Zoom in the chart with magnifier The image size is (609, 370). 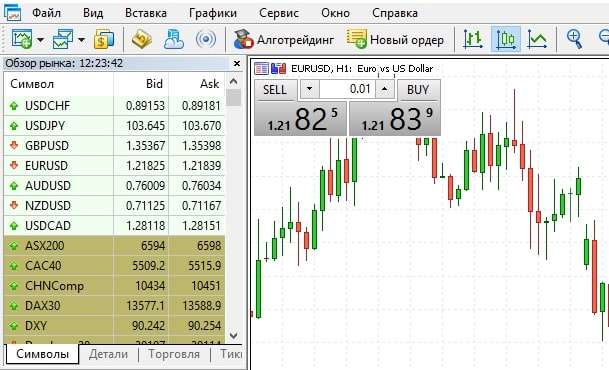574,39
